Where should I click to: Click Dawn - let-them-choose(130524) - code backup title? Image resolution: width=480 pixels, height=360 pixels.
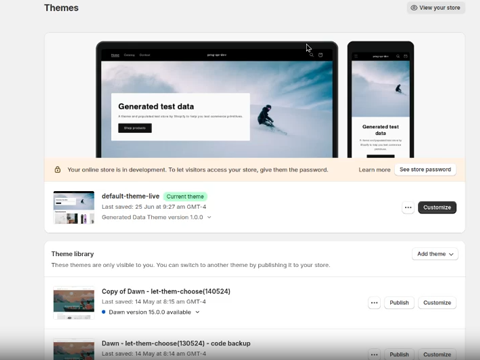(x=176, y=343)
